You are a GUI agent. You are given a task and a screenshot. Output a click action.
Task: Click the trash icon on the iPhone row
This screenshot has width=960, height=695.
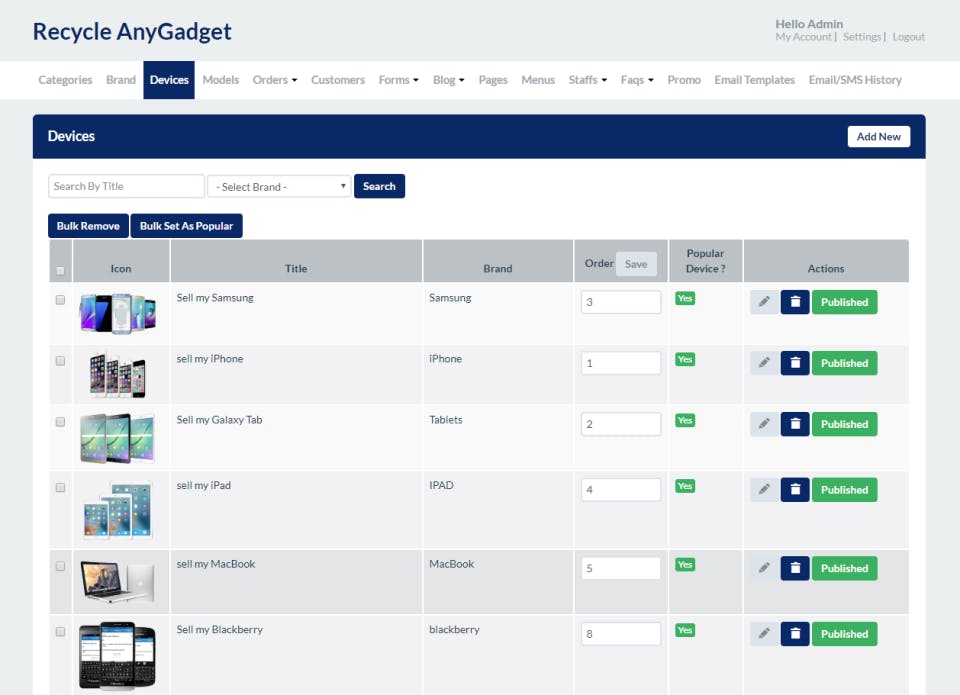(795, 362)
